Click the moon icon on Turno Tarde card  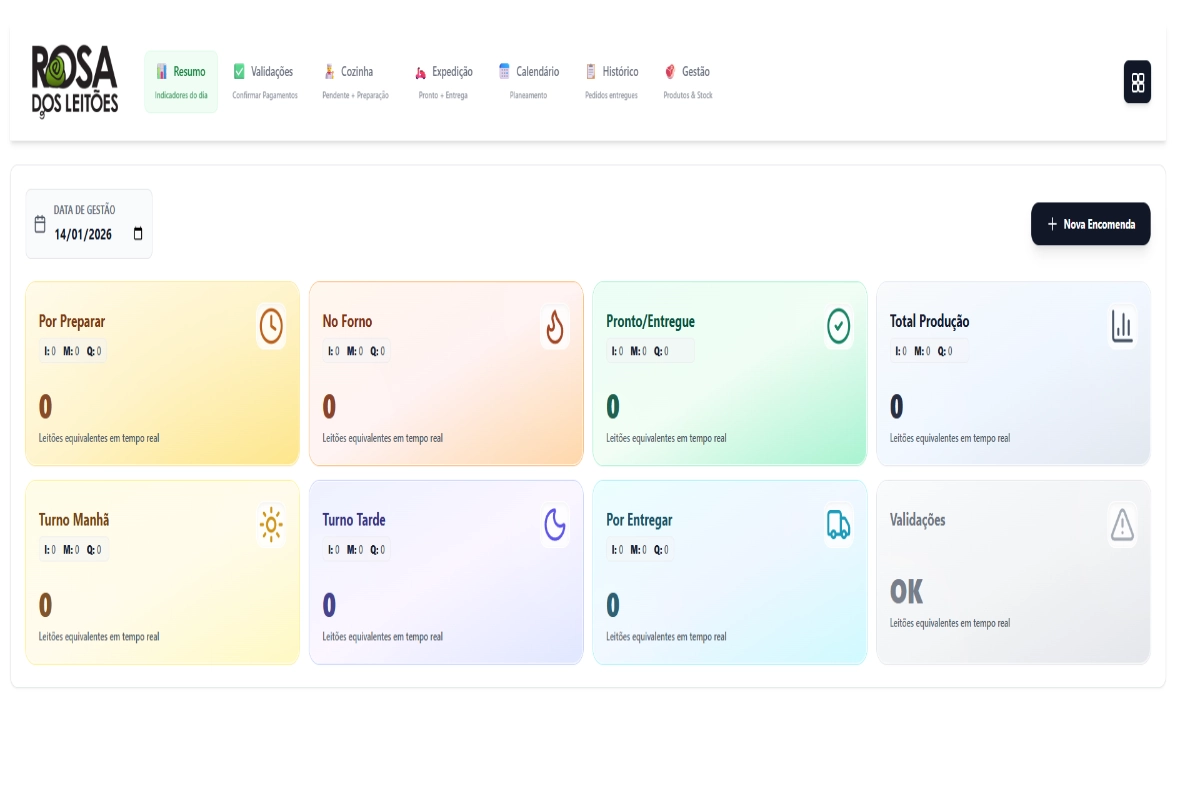(x=555, y=524)
